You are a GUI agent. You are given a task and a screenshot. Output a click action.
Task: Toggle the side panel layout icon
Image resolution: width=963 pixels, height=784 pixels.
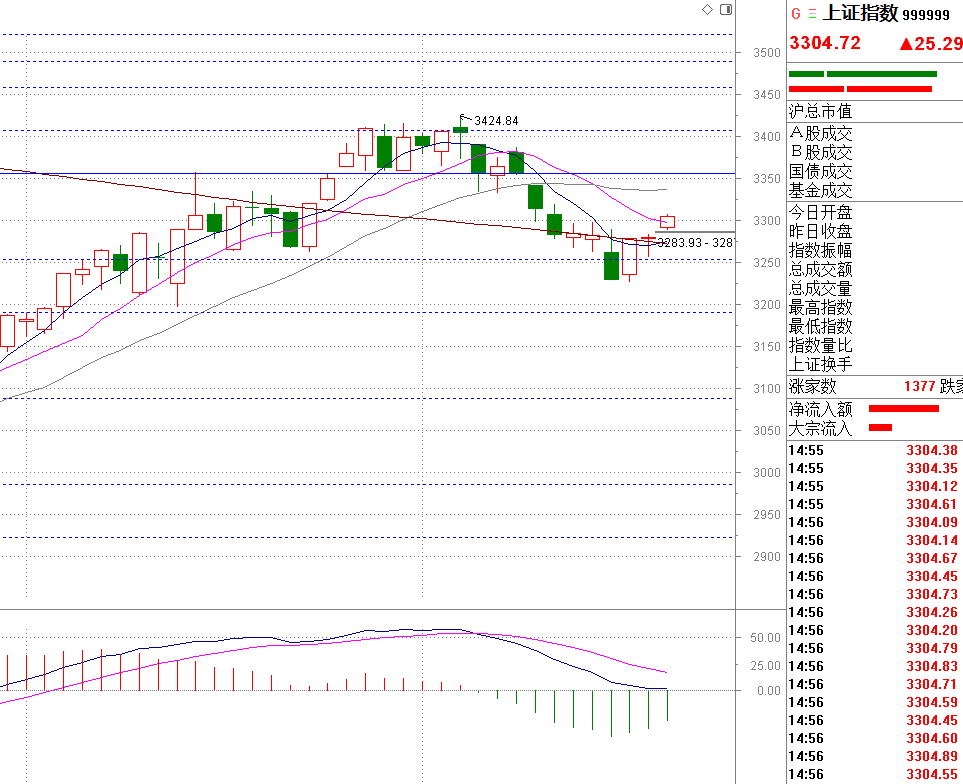(726, 9)
